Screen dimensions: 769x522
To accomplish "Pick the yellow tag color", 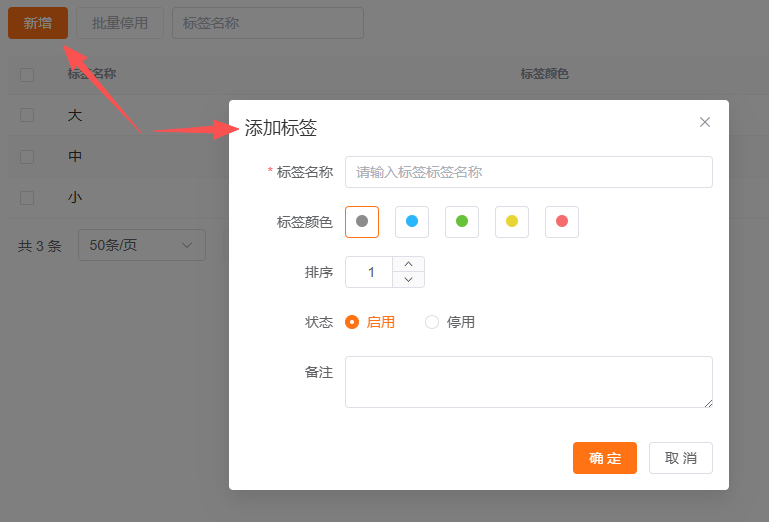I will (512, 222).
